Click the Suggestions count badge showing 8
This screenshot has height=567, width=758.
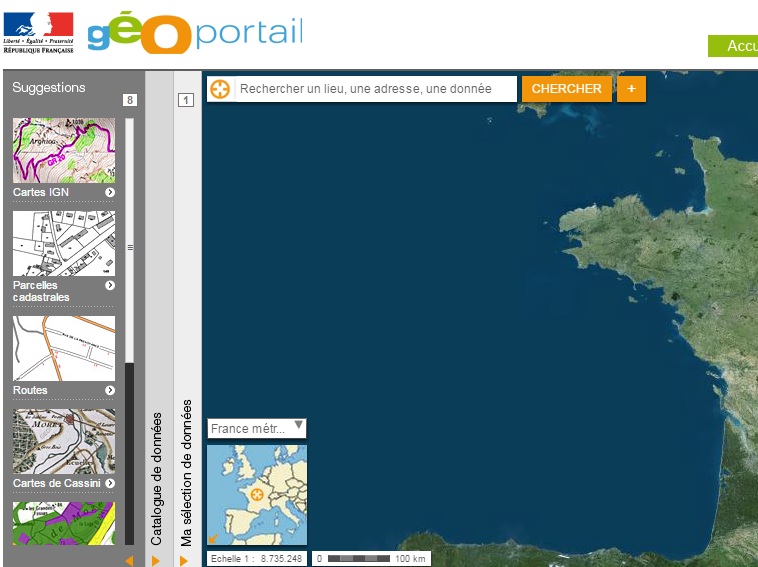point(130,100)
